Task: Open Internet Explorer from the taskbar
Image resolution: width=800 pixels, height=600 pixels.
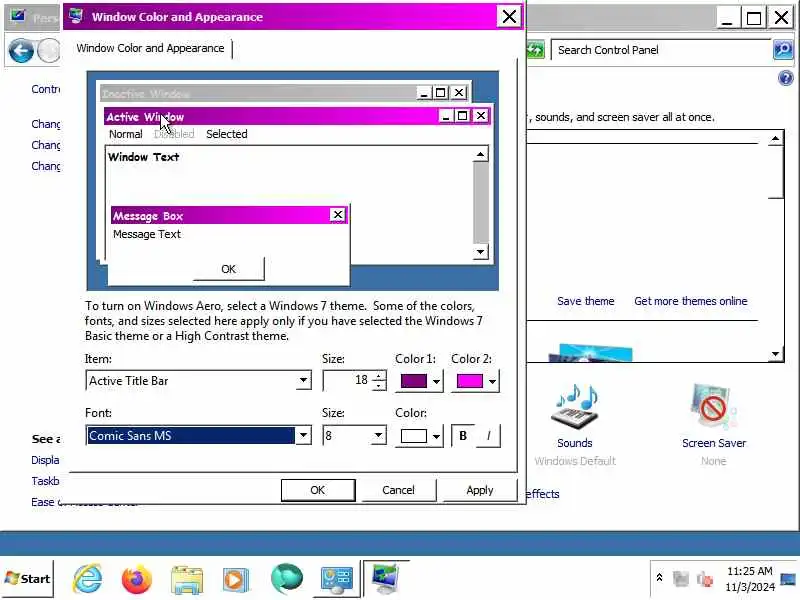Action: click(x=88, y=579)
